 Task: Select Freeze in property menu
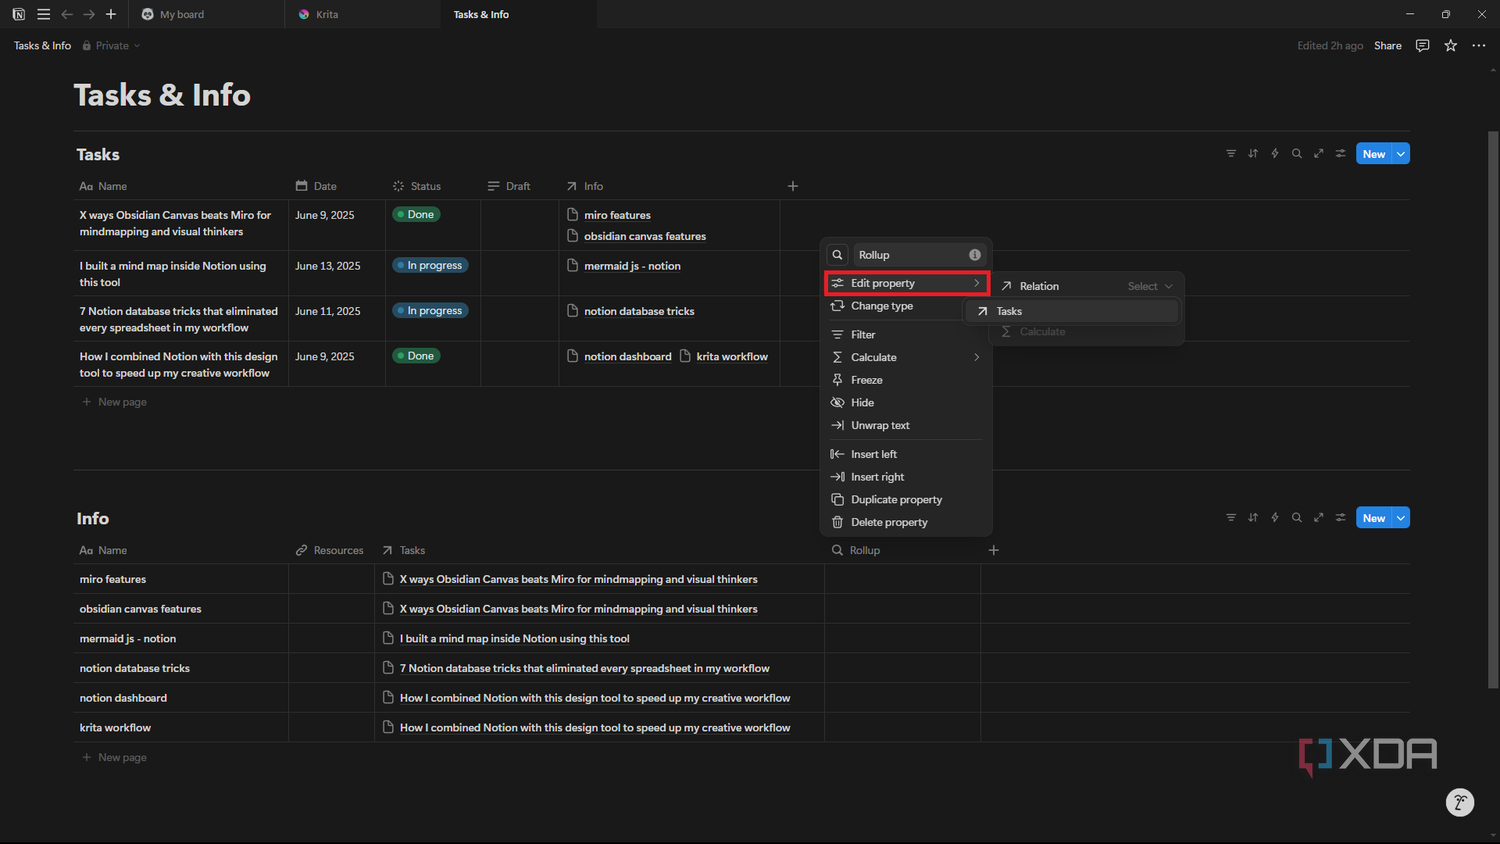pos(906,380)
